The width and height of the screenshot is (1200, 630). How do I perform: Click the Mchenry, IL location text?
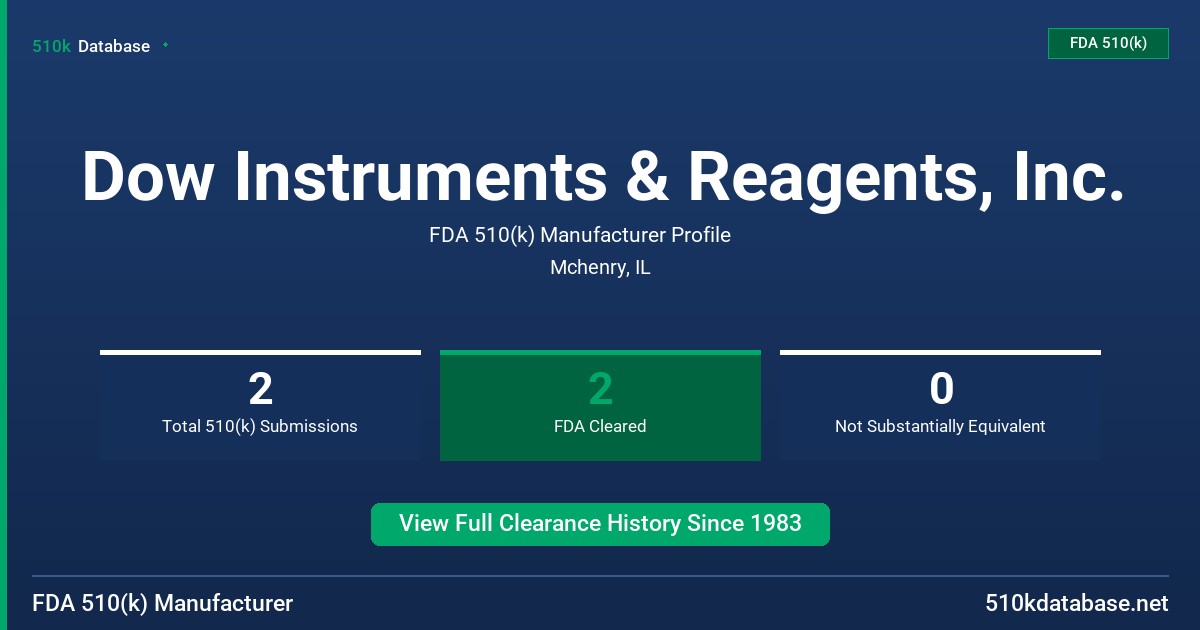[600, 268]
